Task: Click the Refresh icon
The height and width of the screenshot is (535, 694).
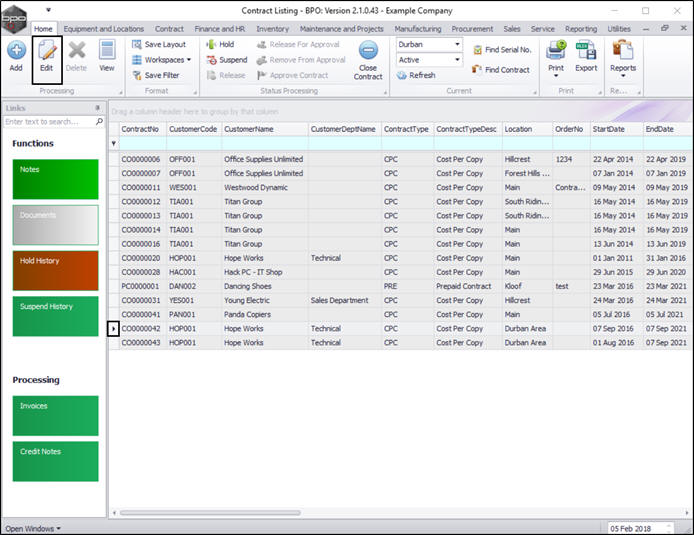Action: pyautogui.click(x=416, y=75)
